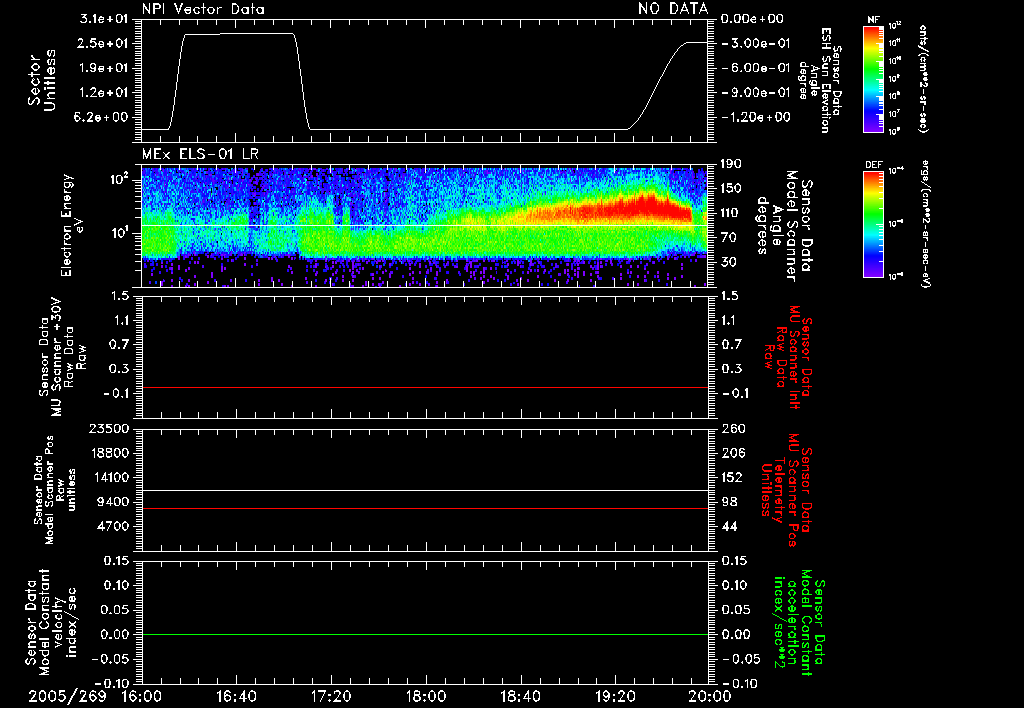
Task: Select the 'MEx ELS-01 LR' spectrogram title
Action: tap(200, 154)
